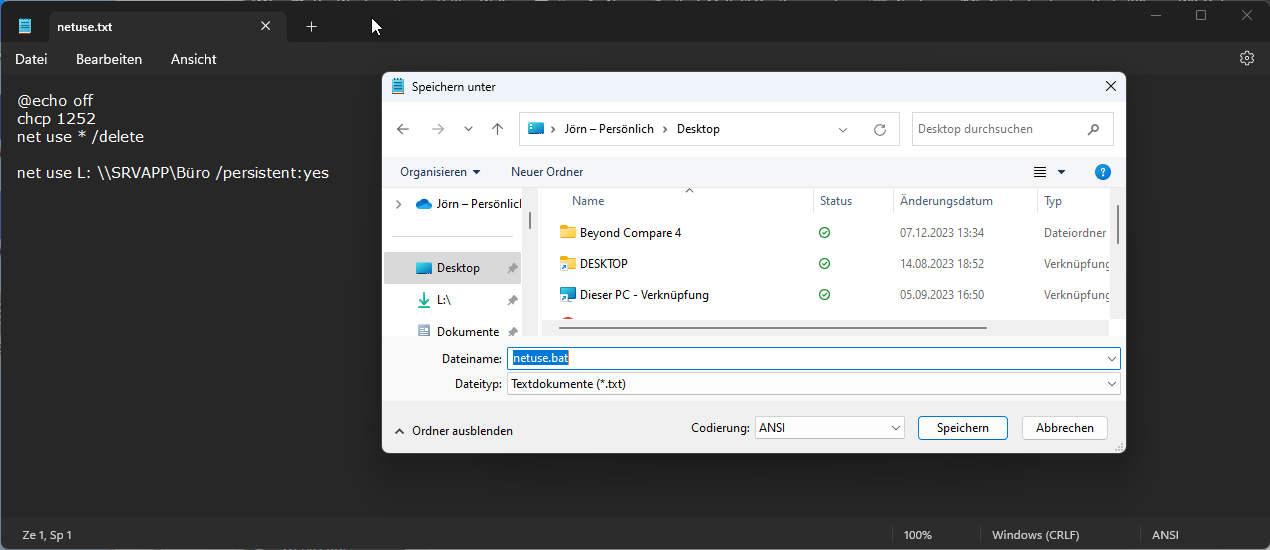Open the Dateityp dropdown
The image size is (1270, 550).
pos(1111,384)
